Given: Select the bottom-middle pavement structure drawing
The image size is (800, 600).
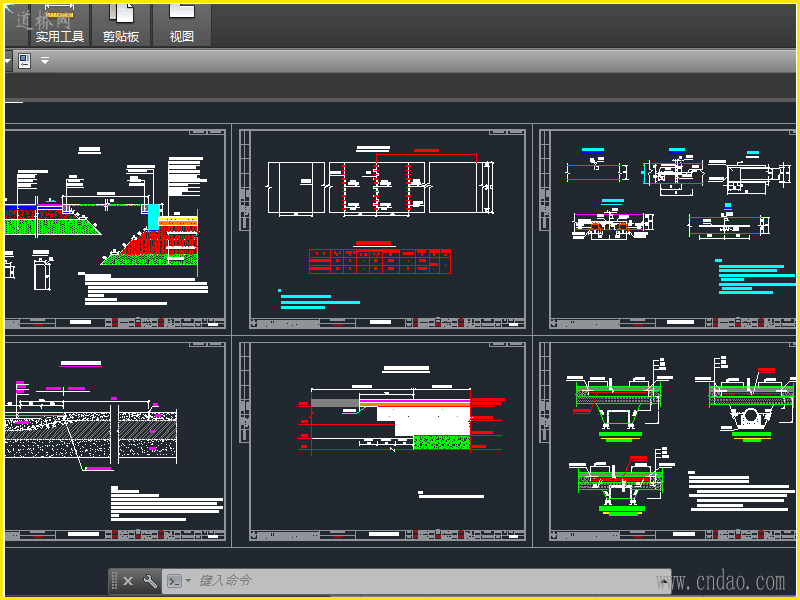Looking at the screenshot, I should point(401,420).
